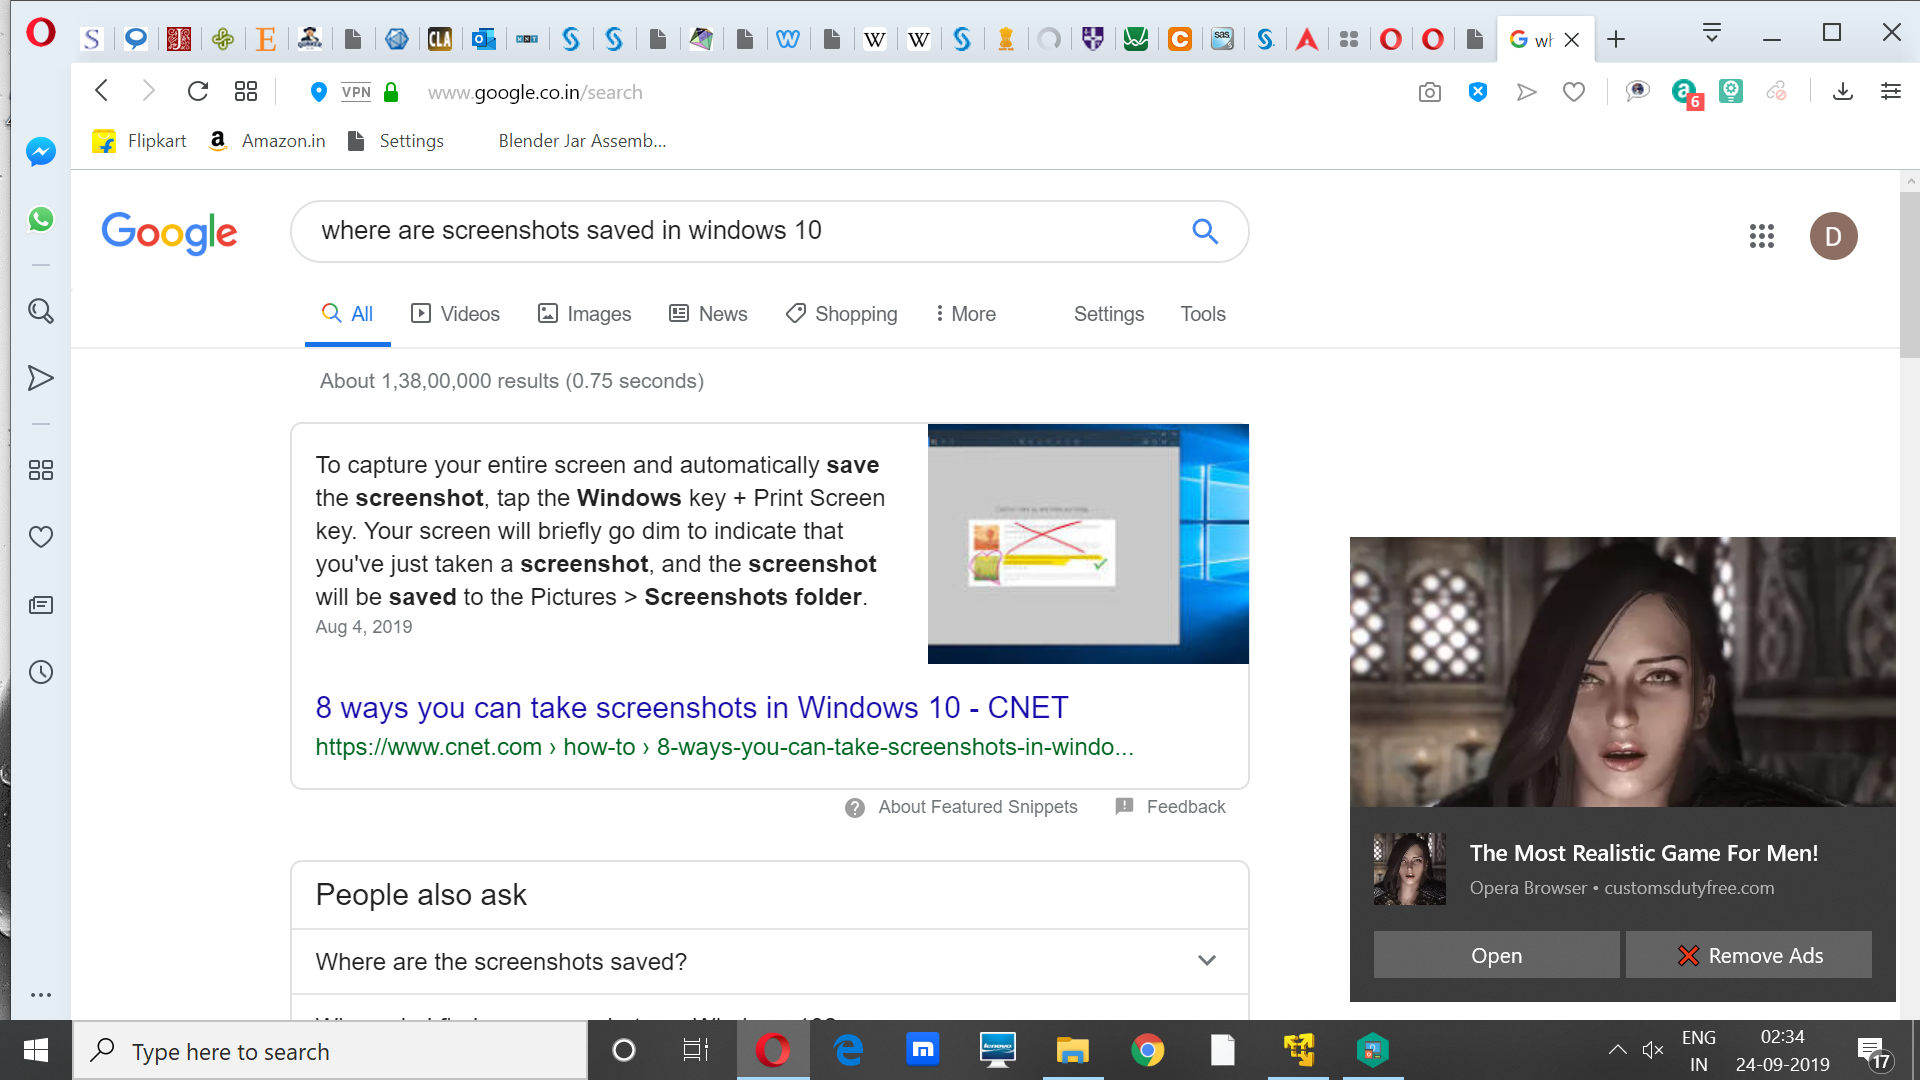
Task: Expand 'Where are the screenshots saved?' question
Action: pos(770,962)
